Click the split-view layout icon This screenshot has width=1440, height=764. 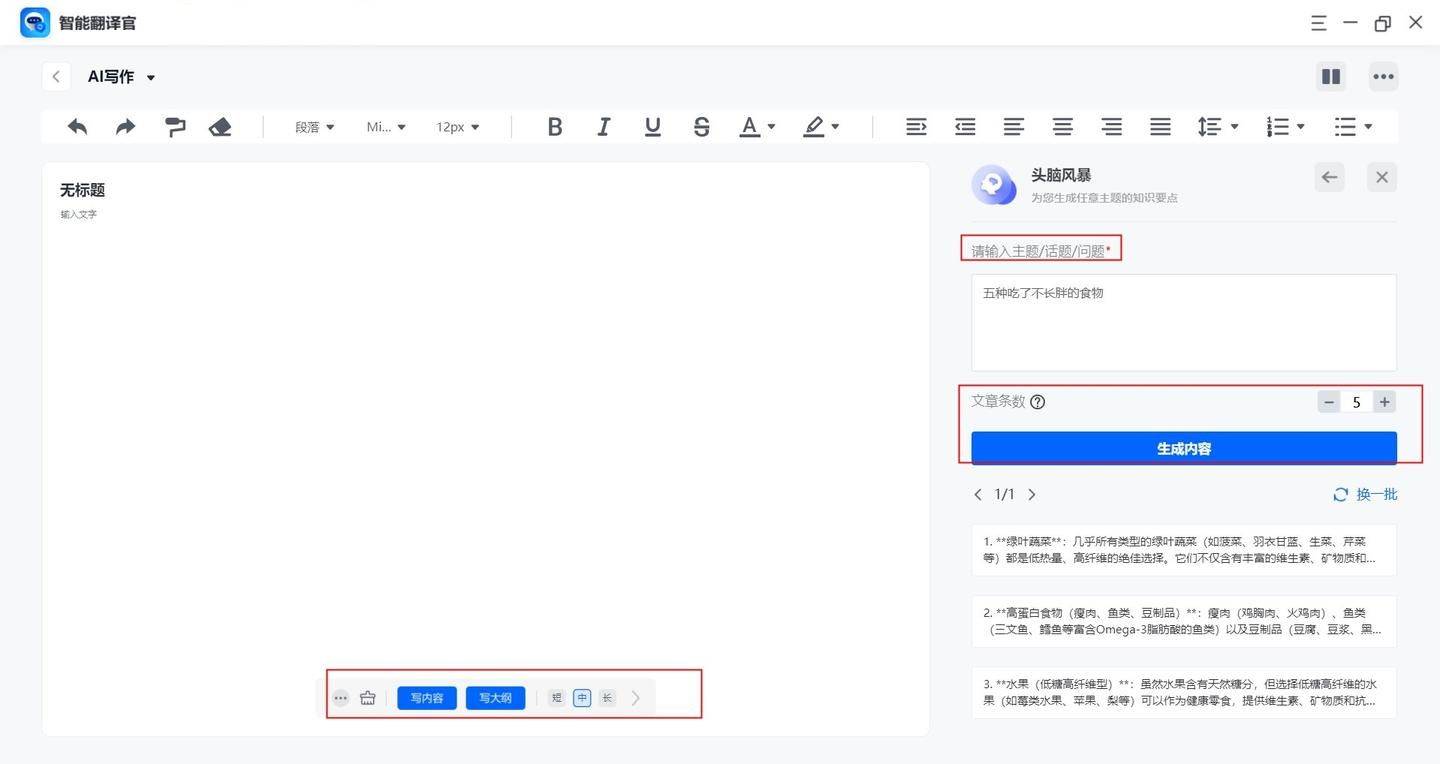pos(1330,77)
